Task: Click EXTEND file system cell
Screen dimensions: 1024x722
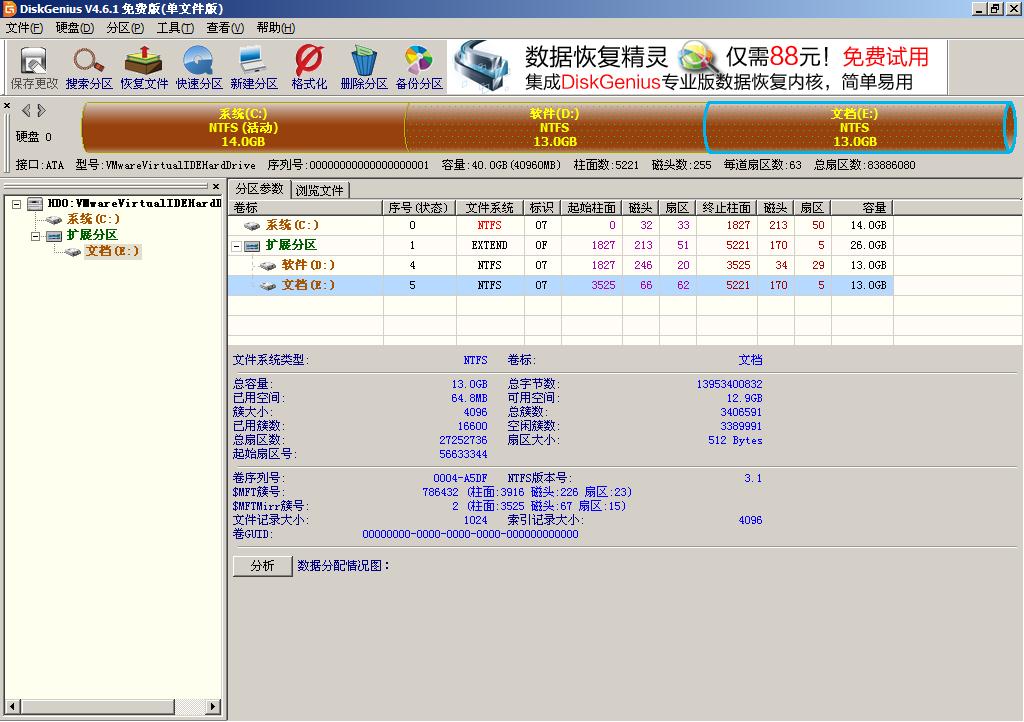Action: [489, 245]
